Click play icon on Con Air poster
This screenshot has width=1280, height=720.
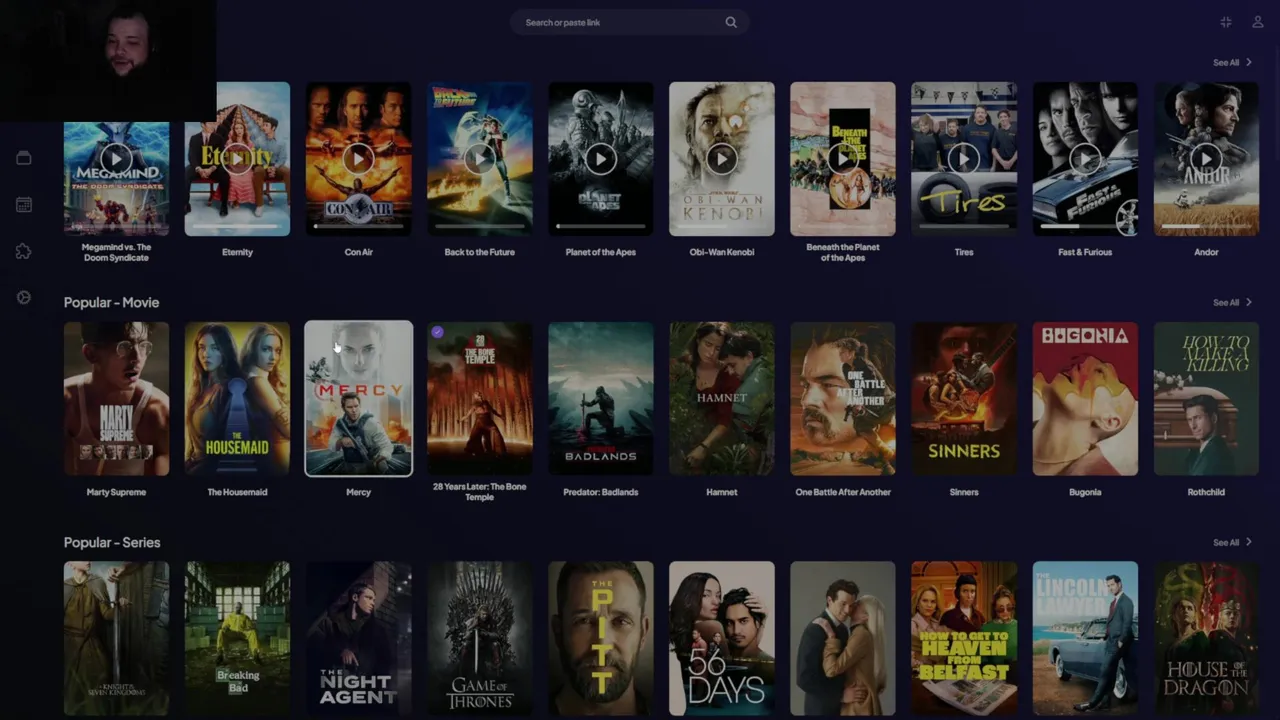pos(358,158)
